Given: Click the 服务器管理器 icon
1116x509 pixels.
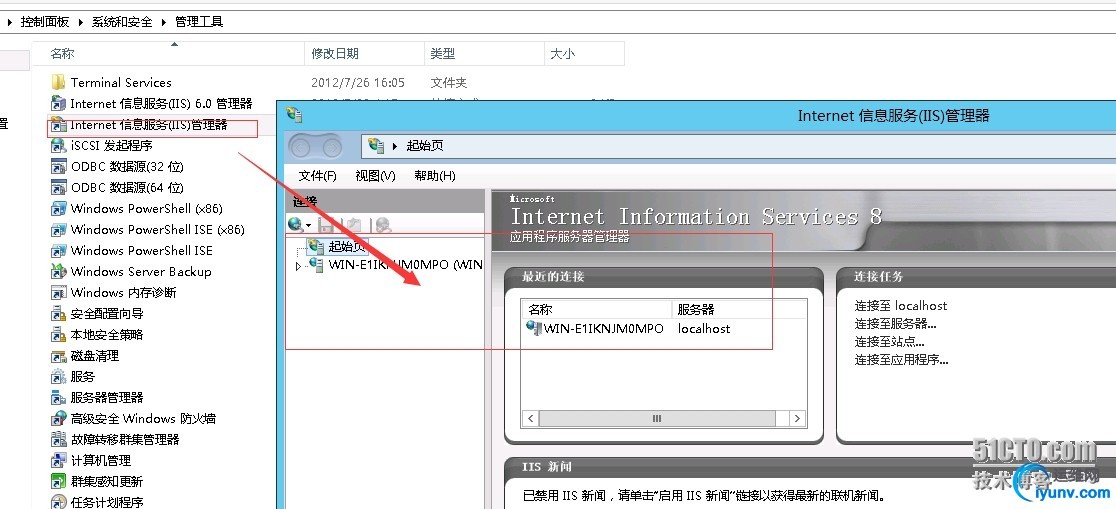Looking at the screenshot, I should pyautogui.click(x=59, y=397).
